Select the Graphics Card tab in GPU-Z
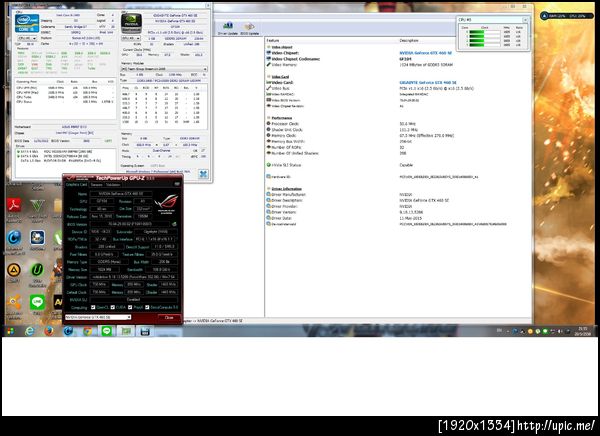 (77, 185)
